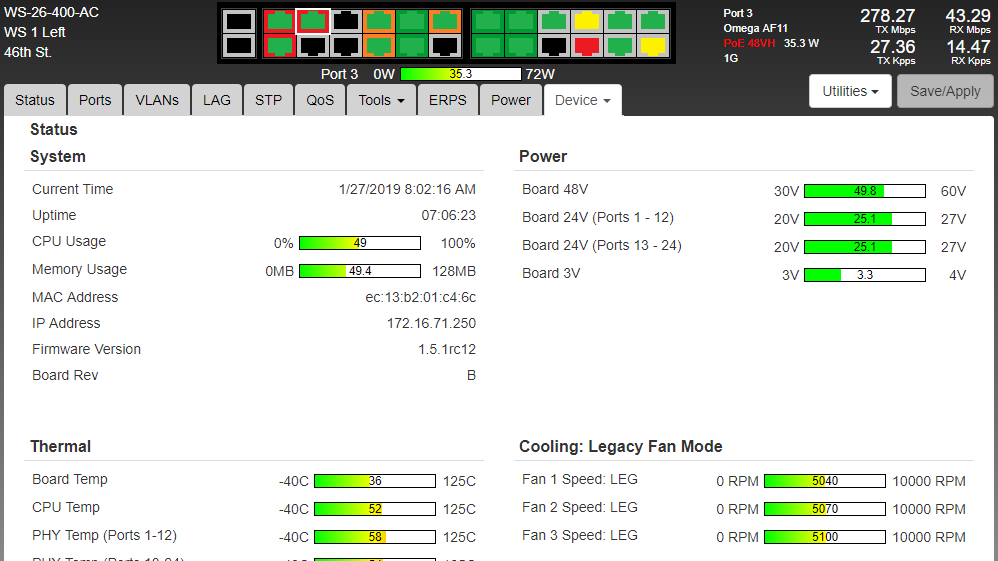Viewport: 998px width, 561px height.
Task: Click the Port 3 PoE wattage bar
Action: [460, 74]
